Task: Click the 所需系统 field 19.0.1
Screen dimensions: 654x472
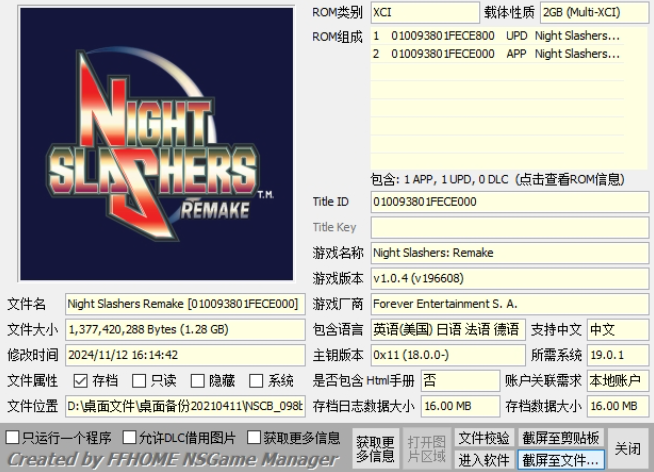Action: (x=618, y=355)
